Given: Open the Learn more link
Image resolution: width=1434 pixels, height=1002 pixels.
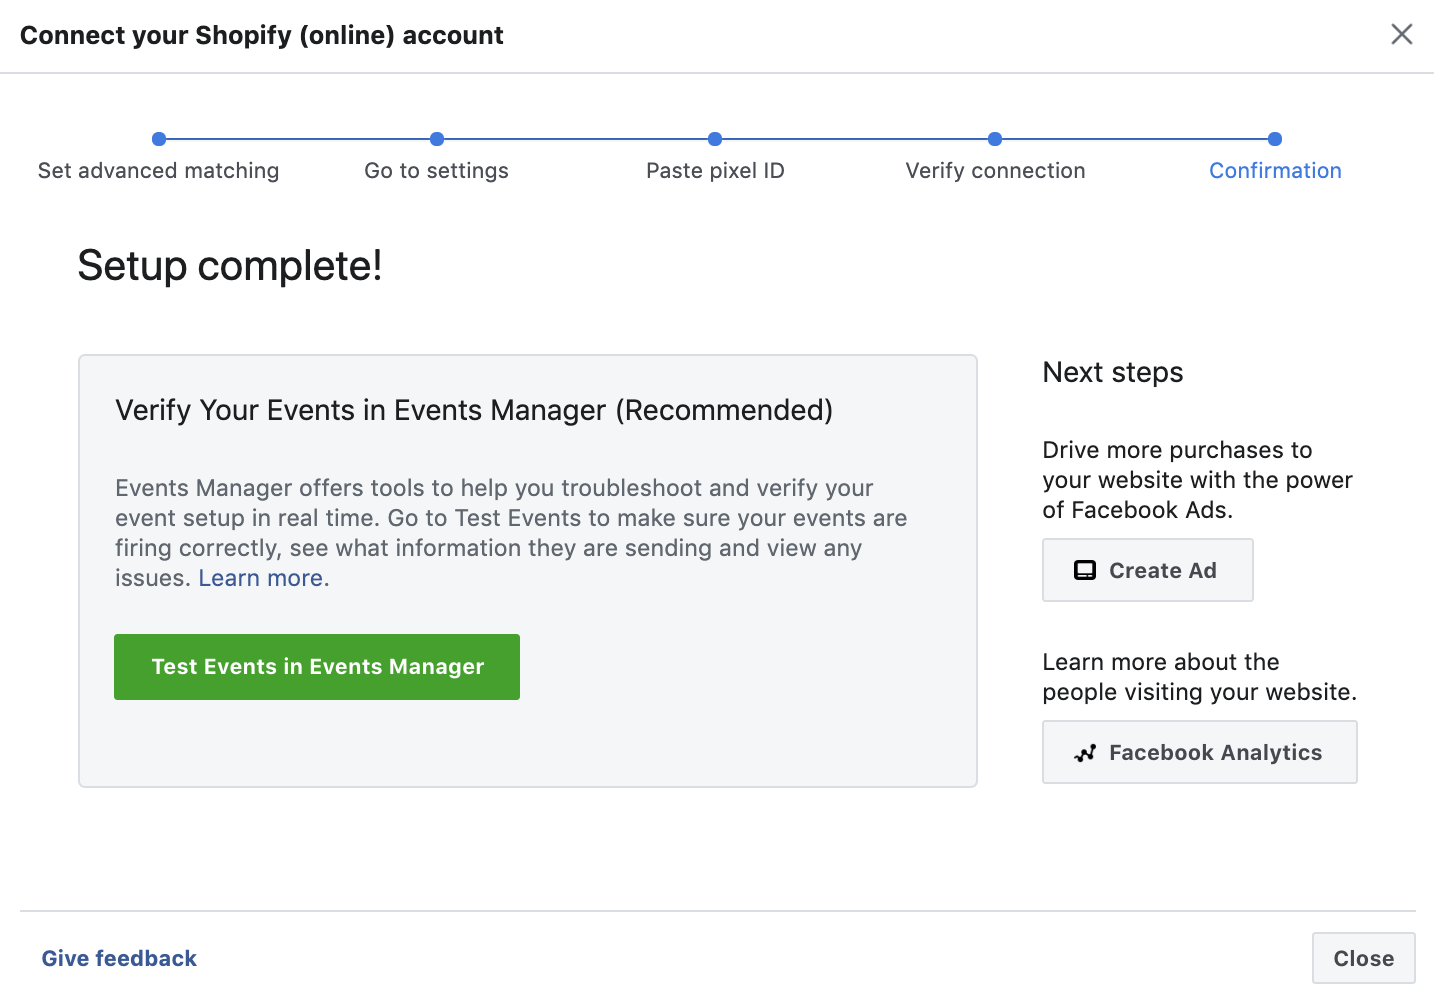Looking at the screenshot, I should click(260, 578).
